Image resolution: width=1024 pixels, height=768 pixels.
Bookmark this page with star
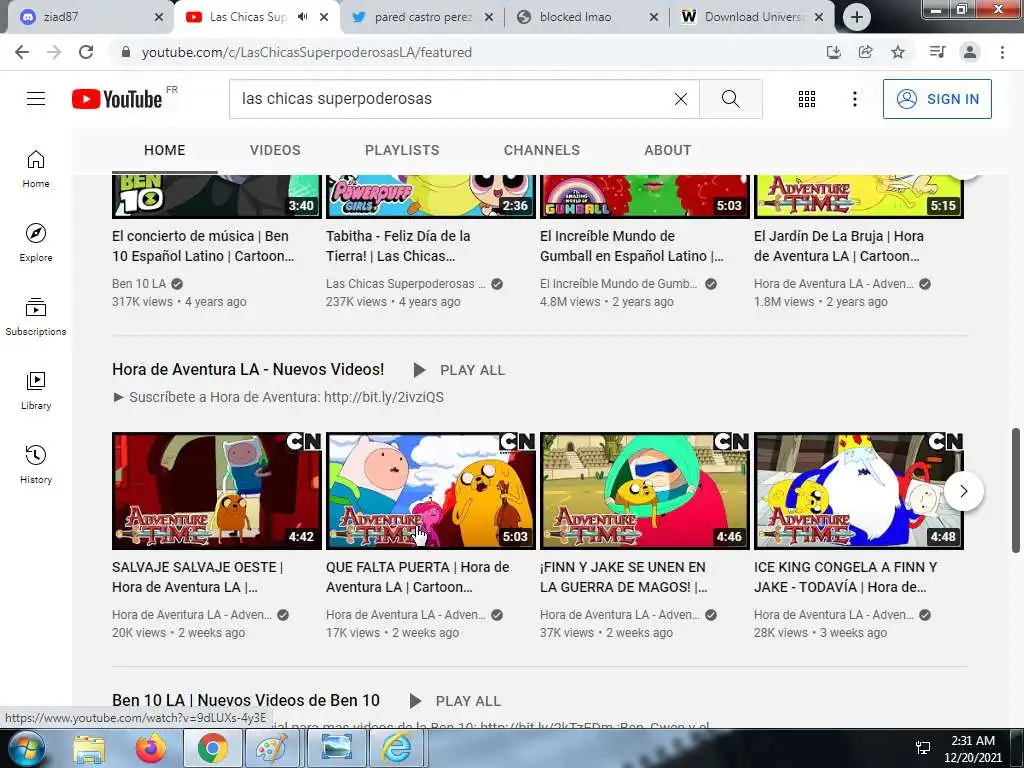(x=898, y=52)
